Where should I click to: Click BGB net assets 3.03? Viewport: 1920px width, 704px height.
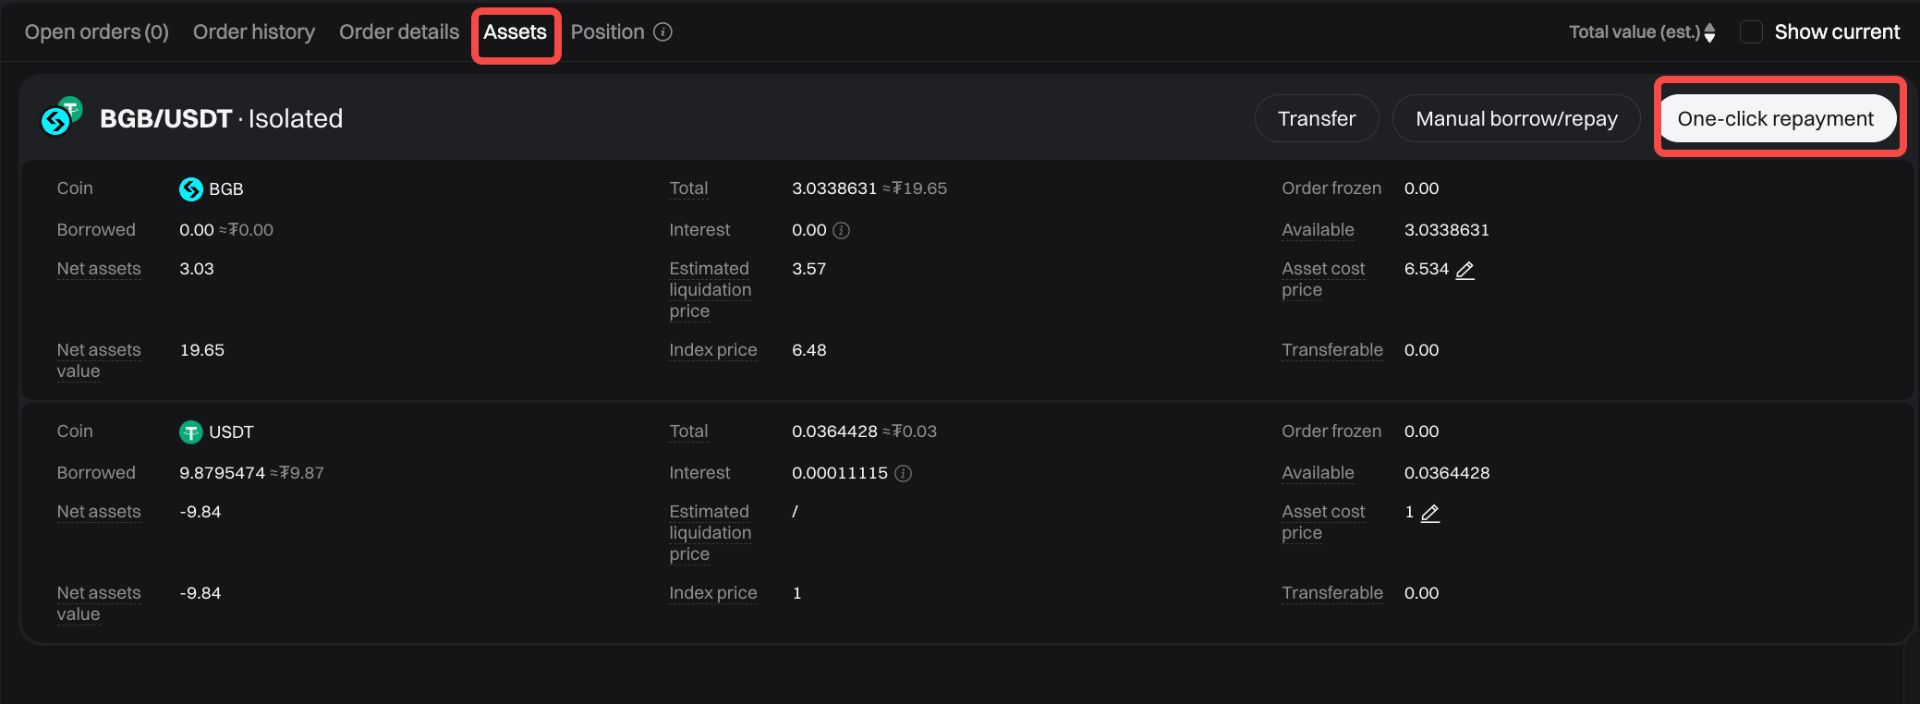point(197,269)
